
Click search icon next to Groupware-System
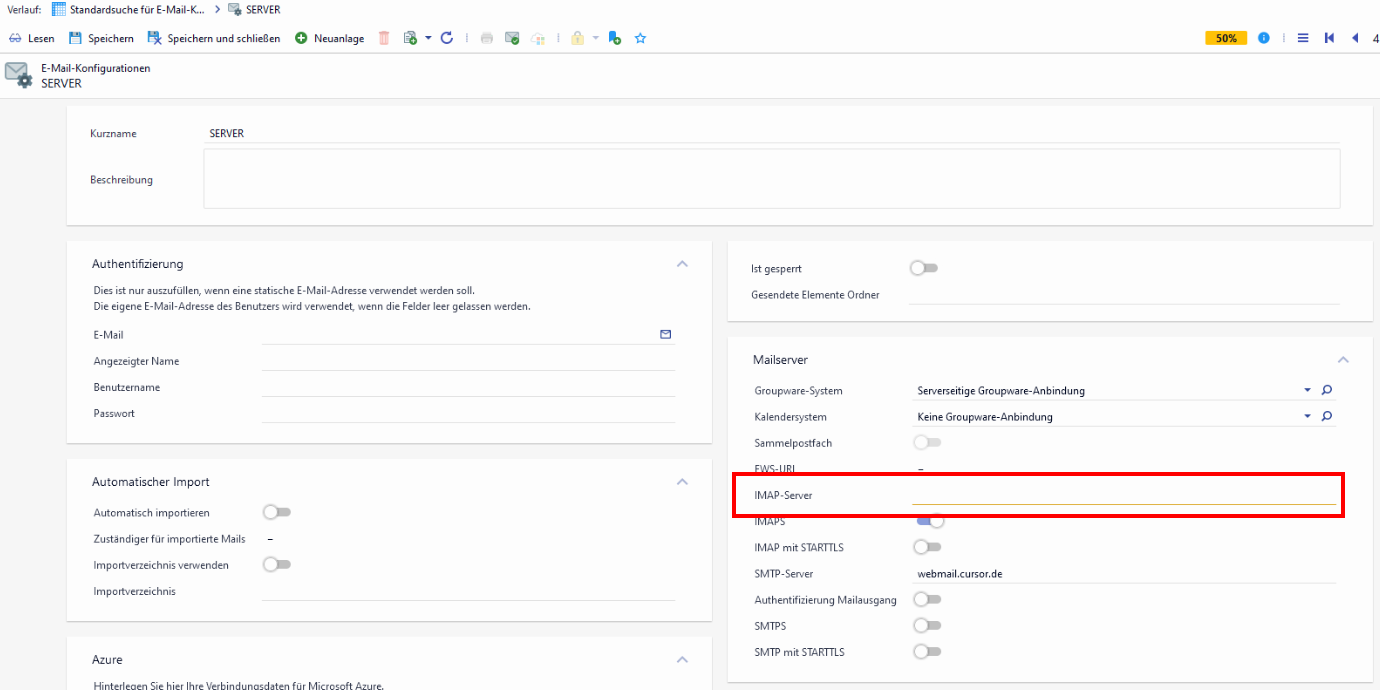[x=1327, y=390]
